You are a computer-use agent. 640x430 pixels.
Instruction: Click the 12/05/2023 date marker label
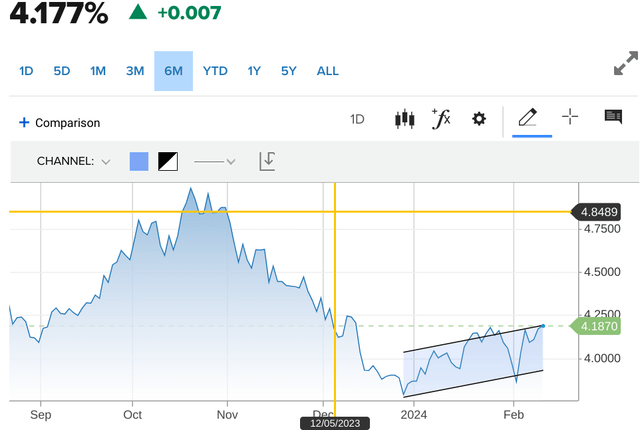click(x=334, y=423)
